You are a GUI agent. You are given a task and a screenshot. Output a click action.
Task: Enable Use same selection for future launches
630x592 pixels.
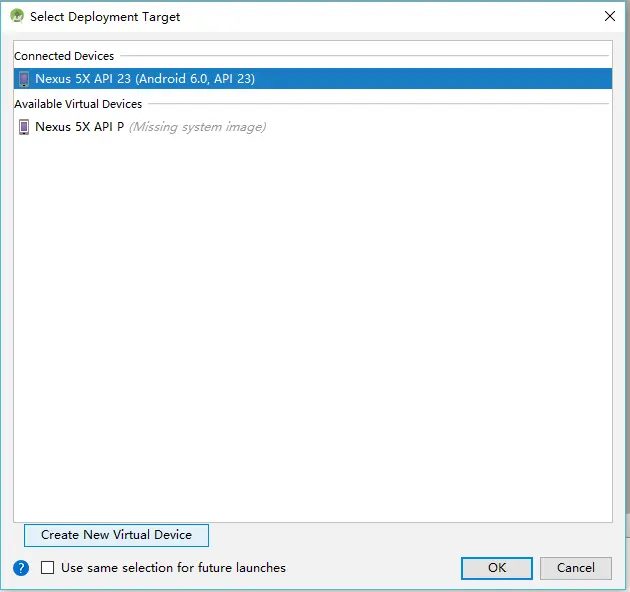click(x=47, y=567)
